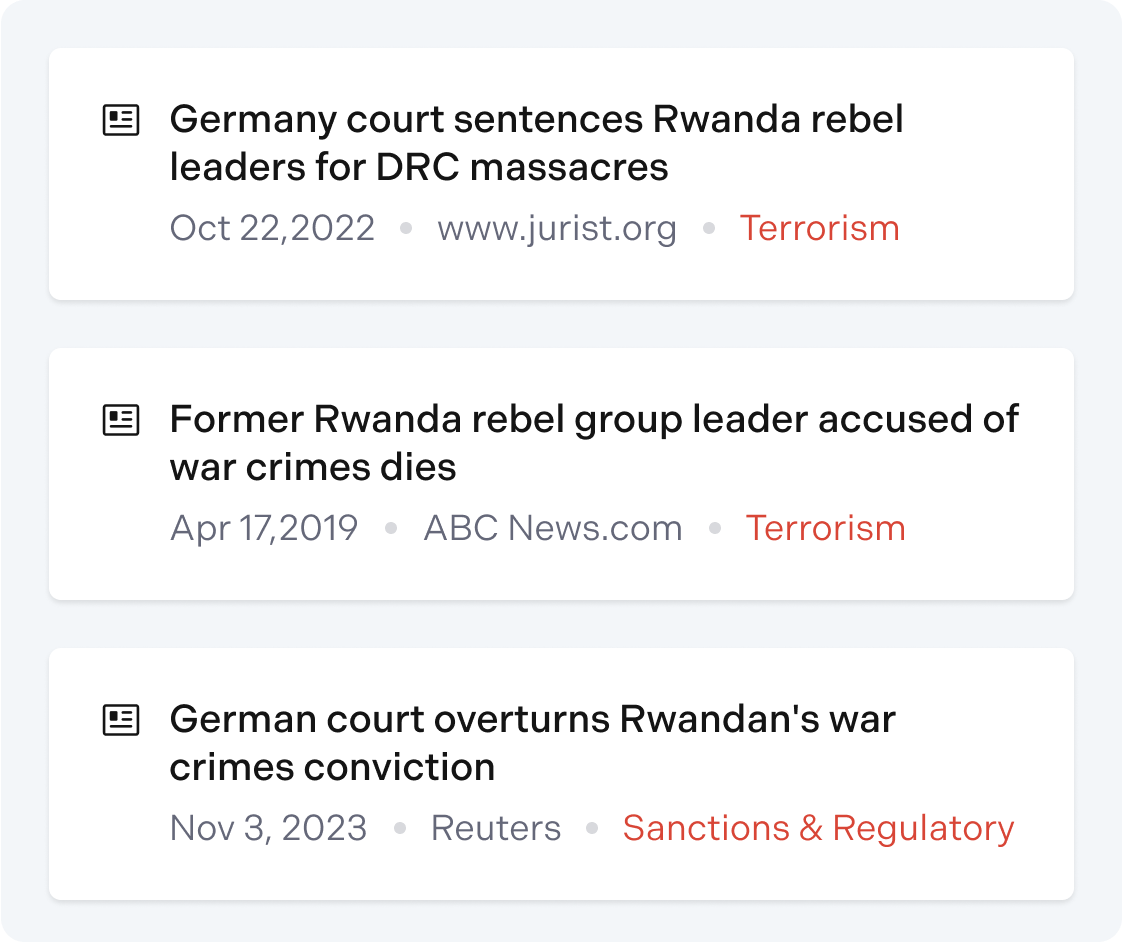Click the news icon beside the Germany court headline
This screenshot has width=1122, height=942.
click(122, 120)
